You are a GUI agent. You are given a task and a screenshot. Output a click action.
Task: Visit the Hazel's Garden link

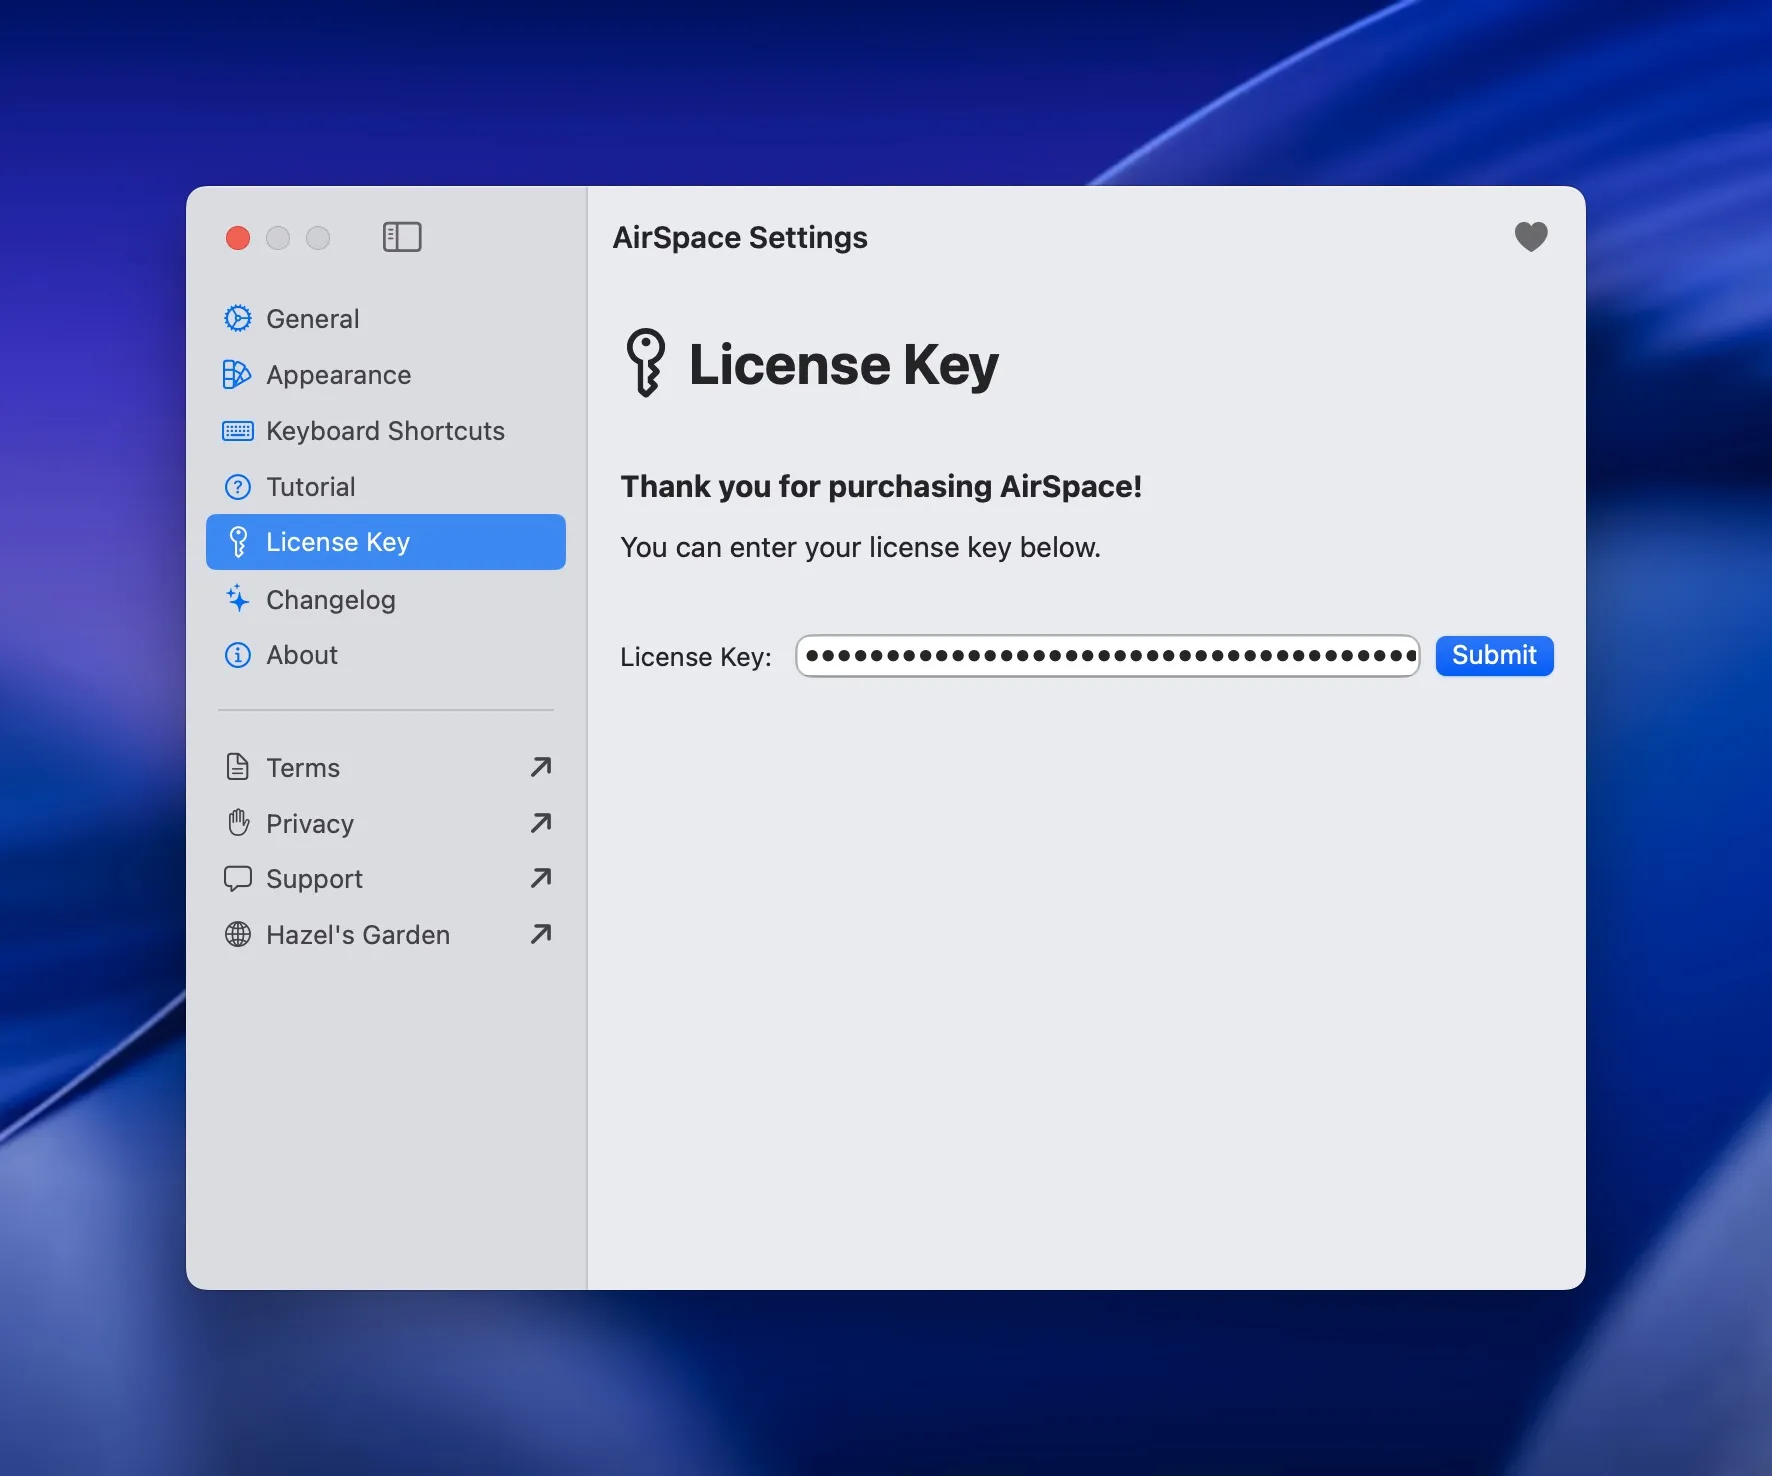pos(386,934)
